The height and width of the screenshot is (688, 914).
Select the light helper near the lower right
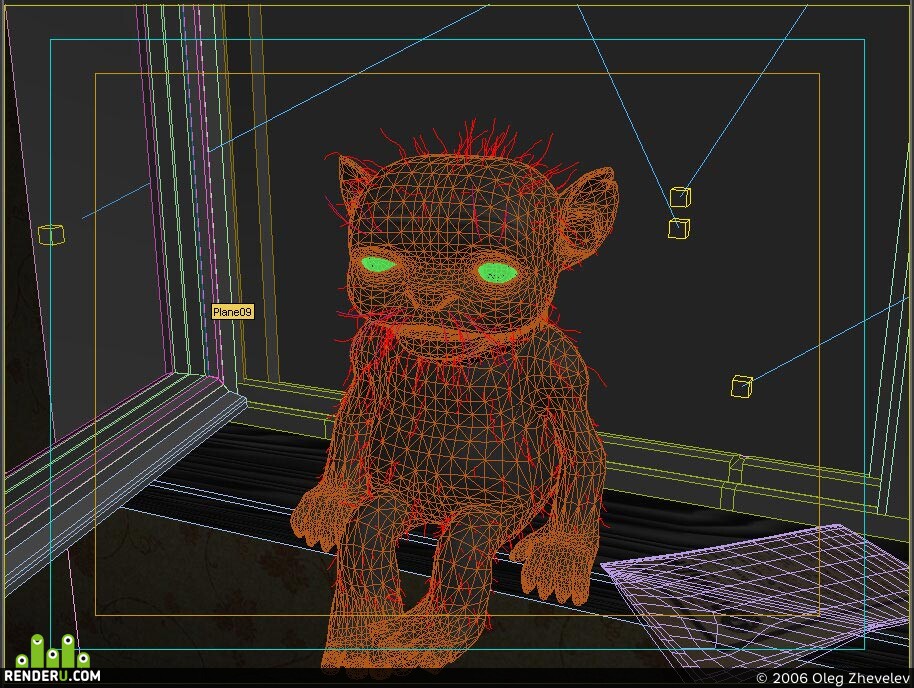coord(741,387)
